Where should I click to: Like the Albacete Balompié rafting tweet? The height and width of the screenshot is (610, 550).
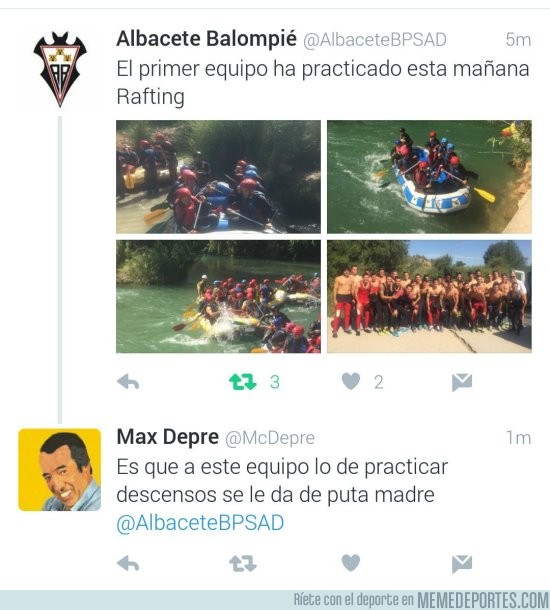351,381
